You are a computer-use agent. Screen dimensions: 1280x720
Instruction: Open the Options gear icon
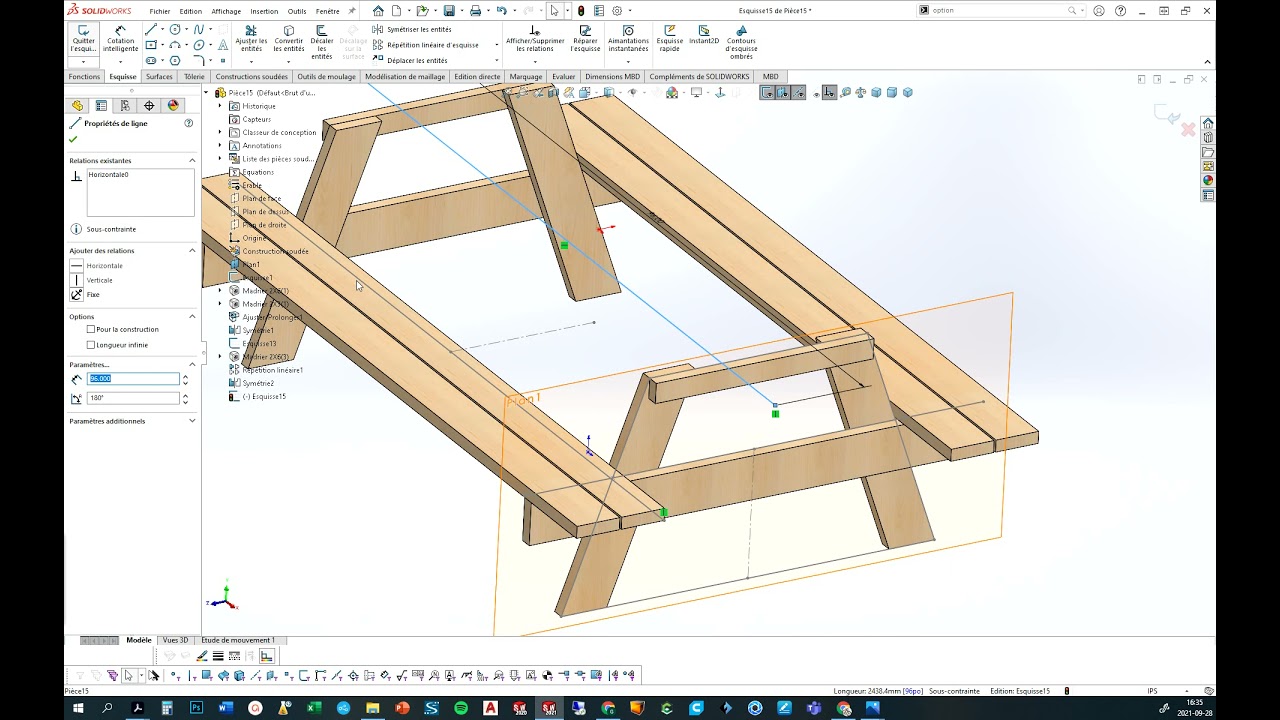tap(616, 11)
